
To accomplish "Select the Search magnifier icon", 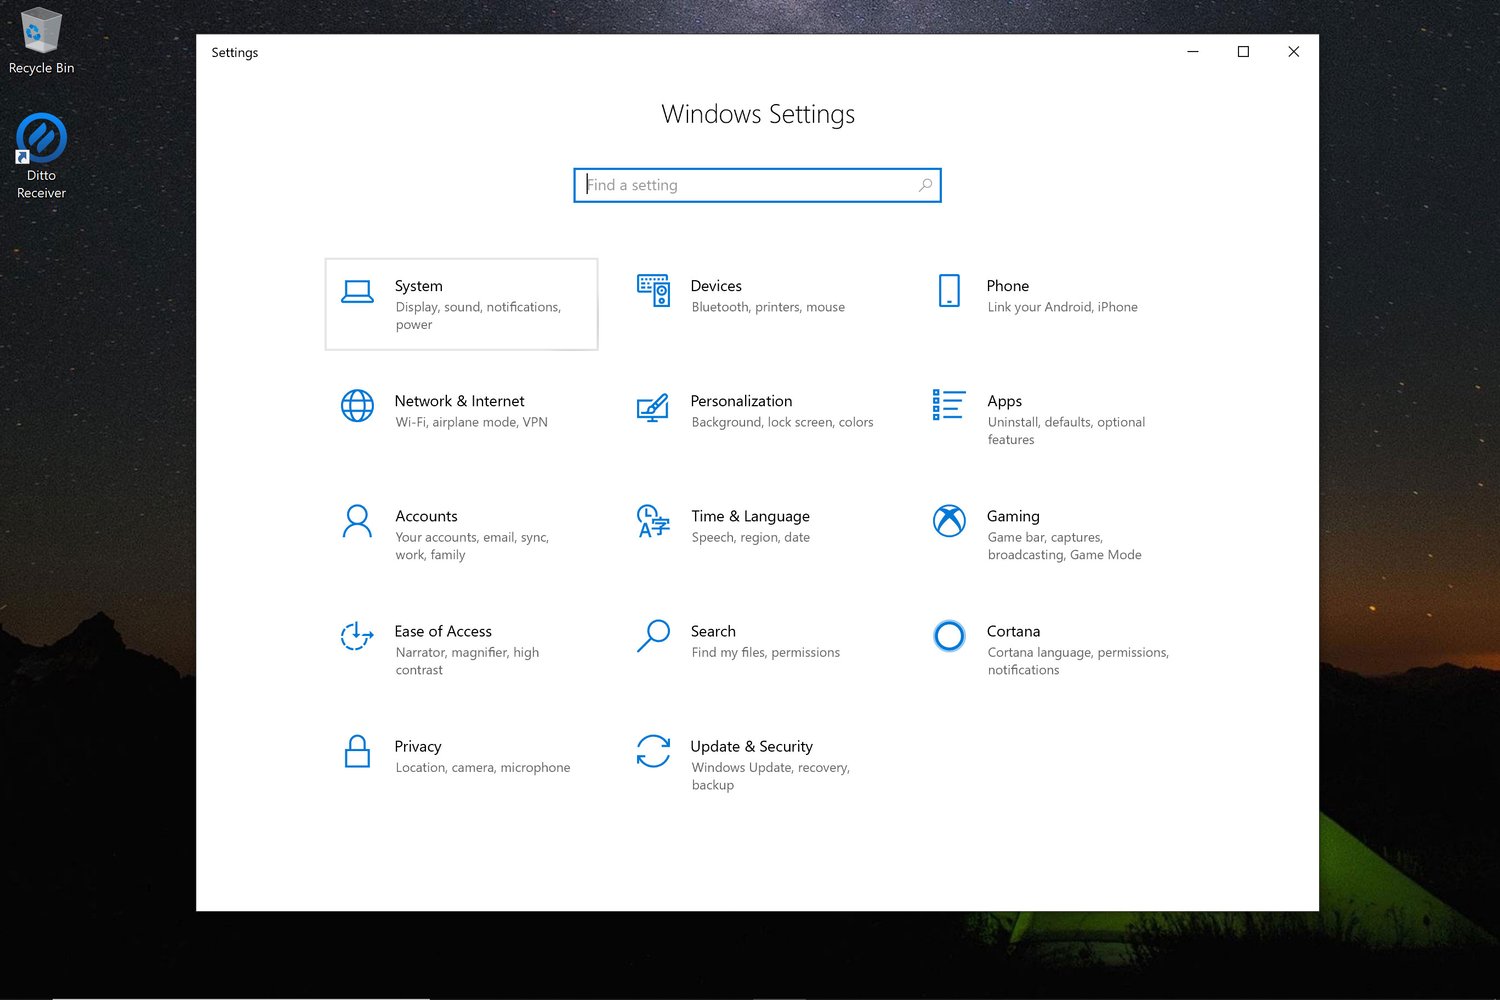I will click(x=653, y=636).
